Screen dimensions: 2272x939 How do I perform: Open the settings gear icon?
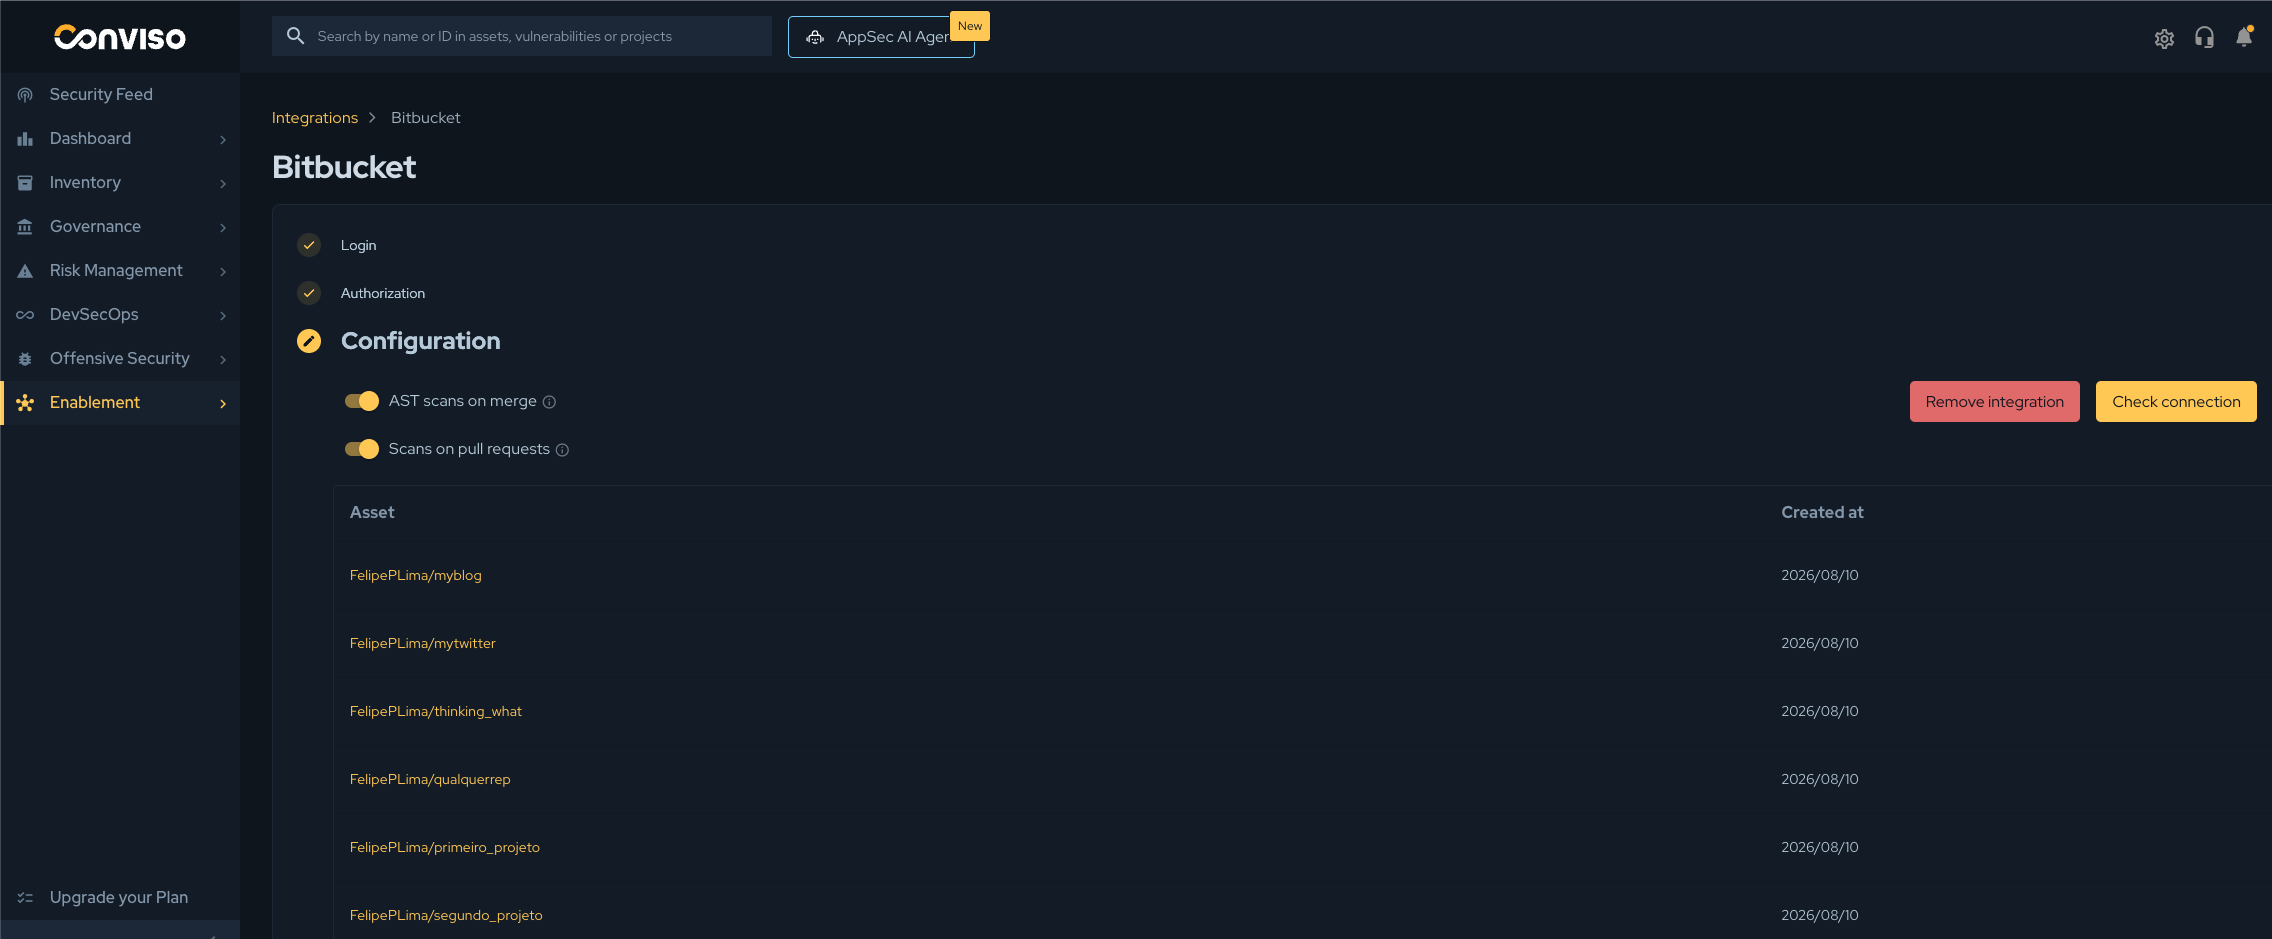[2164, 38]
